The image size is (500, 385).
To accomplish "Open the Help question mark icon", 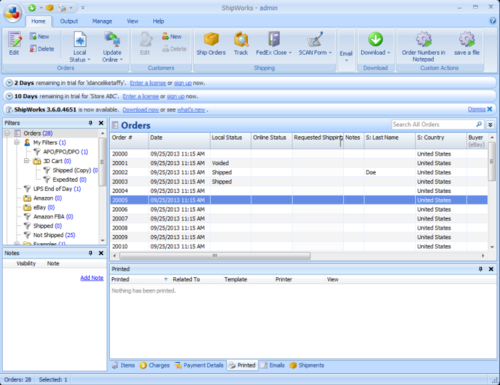I will click(493, 21).
